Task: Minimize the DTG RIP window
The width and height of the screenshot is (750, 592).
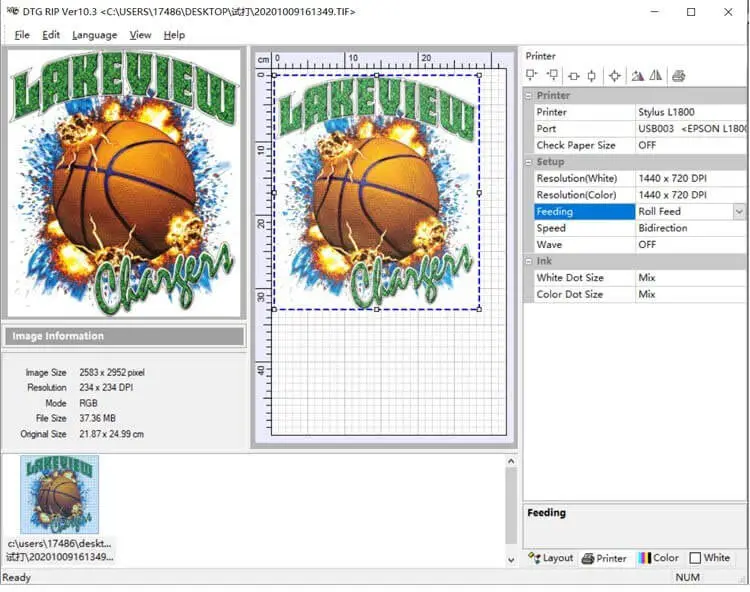Action: click(655, 11)
